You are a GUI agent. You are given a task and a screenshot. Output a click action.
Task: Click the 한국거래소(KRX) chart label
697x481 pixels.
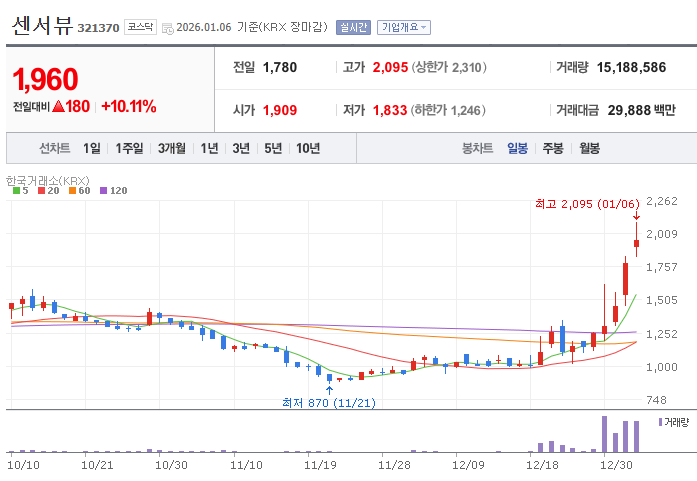pos(48,180)
